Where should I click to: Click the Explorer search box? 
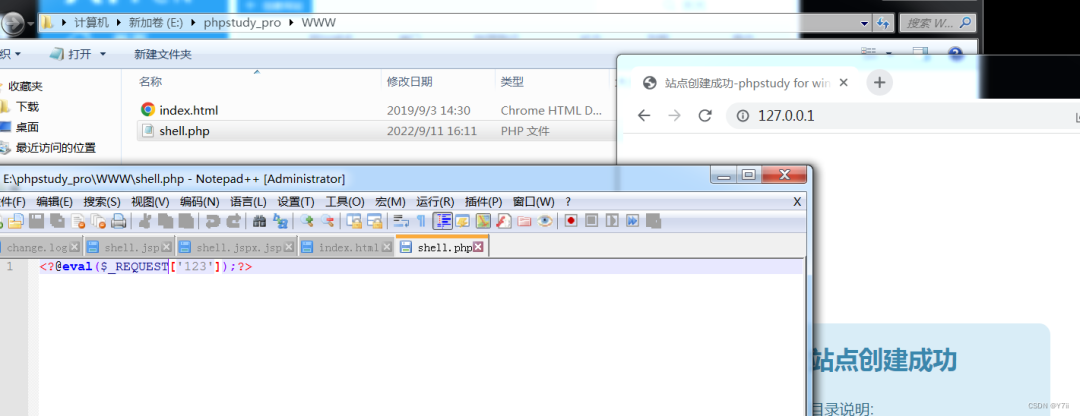click(937, 23)
